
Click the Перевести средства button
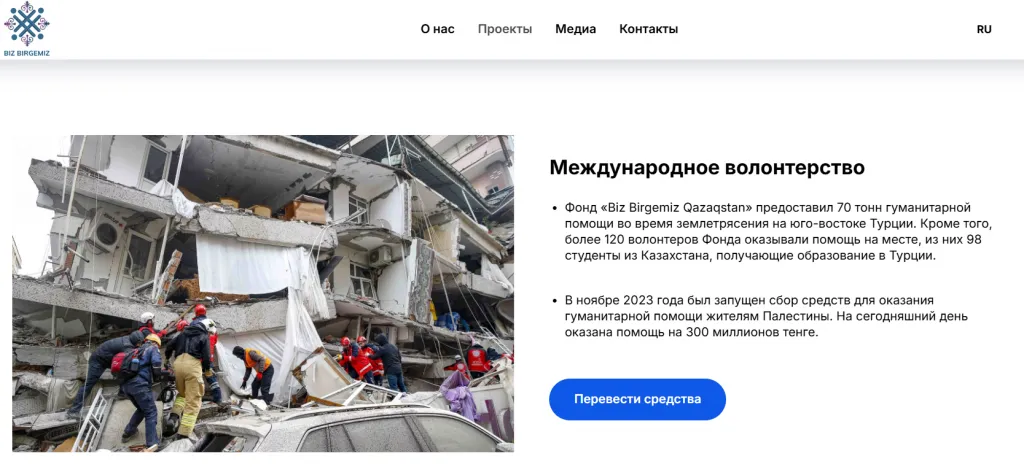click(x=637, y=399)
